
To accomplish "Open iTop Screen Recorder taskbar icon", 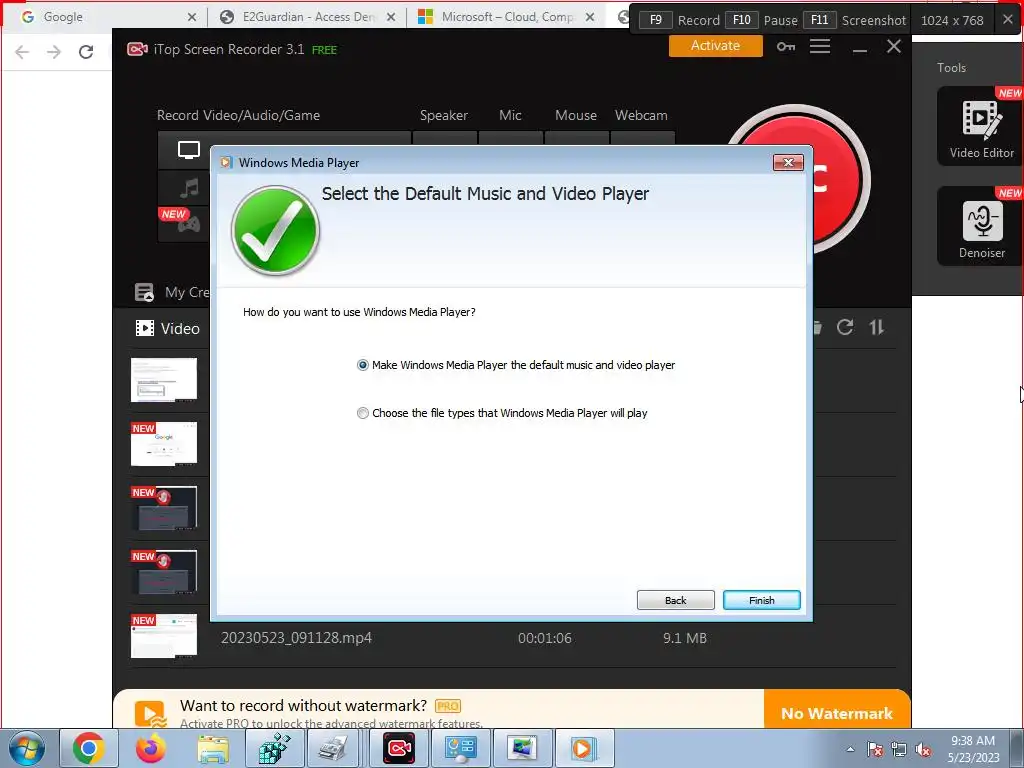I will (399, 748).
